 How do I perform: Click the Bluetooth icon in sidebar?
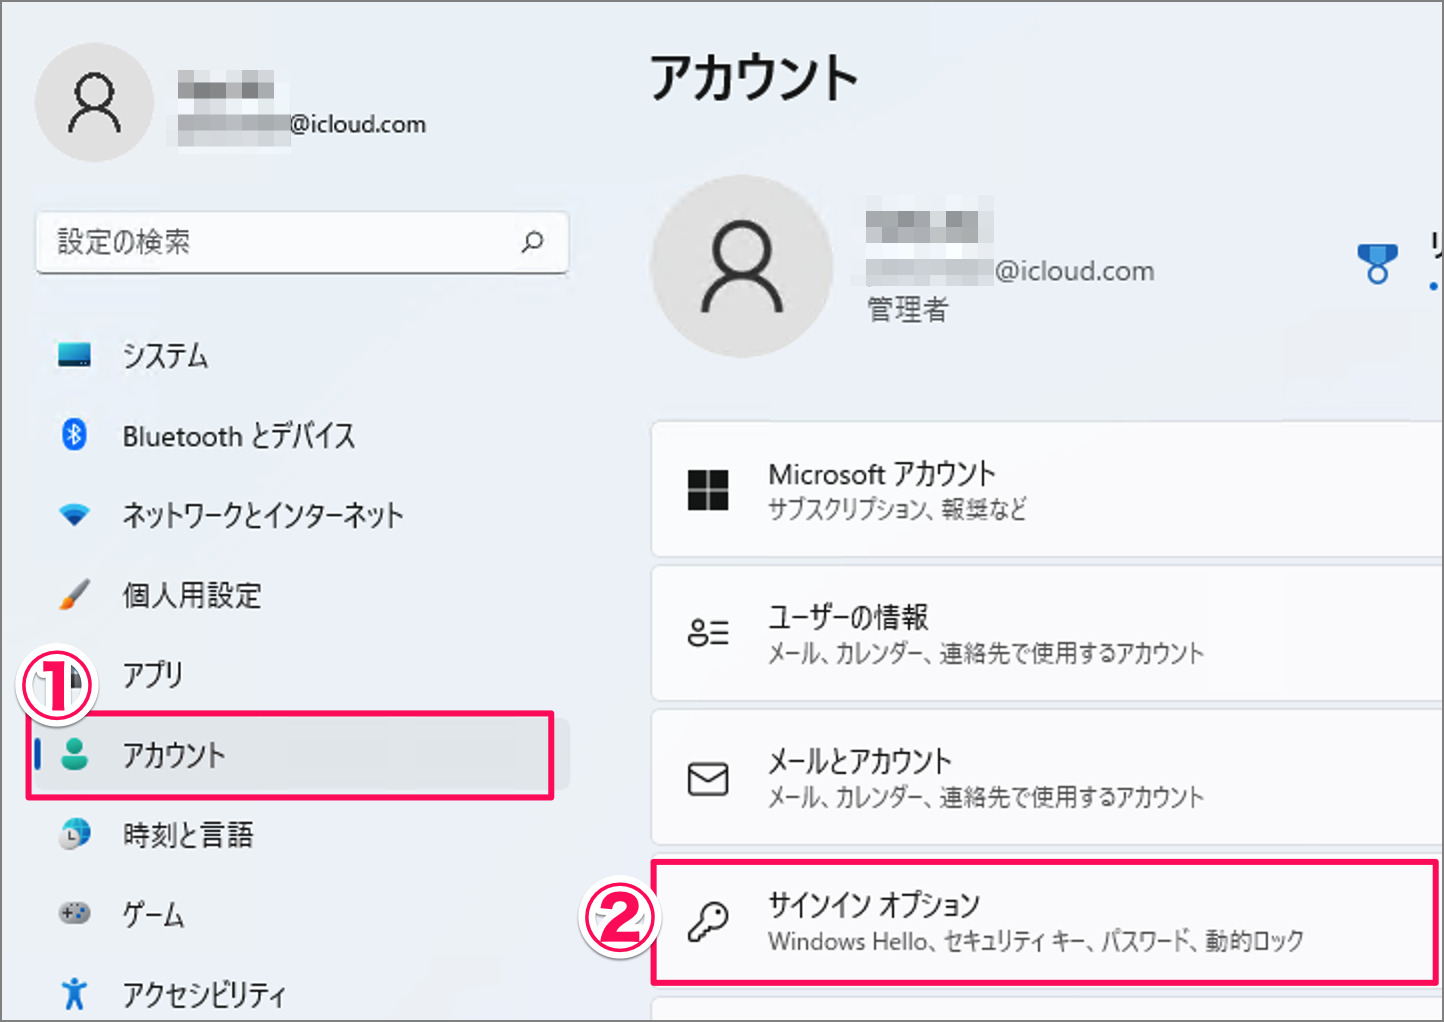click(x=74, y=435)
